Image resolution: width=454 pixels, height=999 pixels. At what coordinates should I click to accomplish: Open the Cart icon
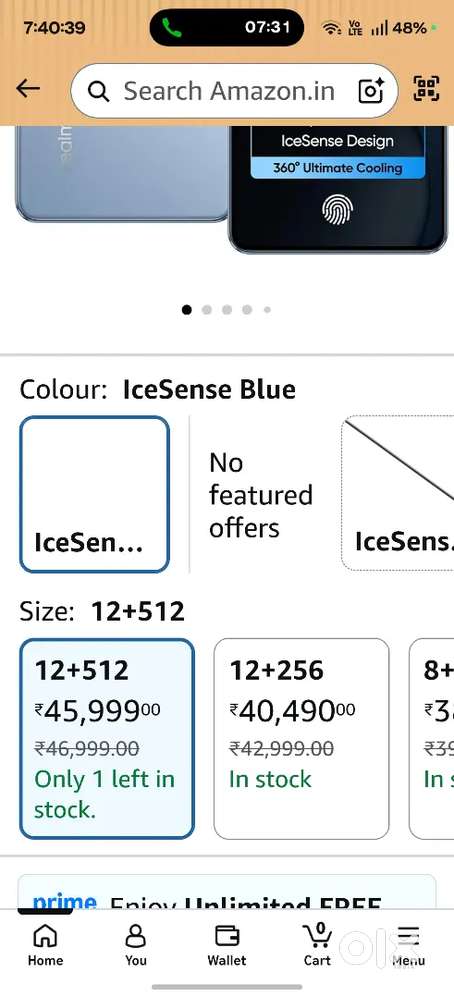pos(317,945)
